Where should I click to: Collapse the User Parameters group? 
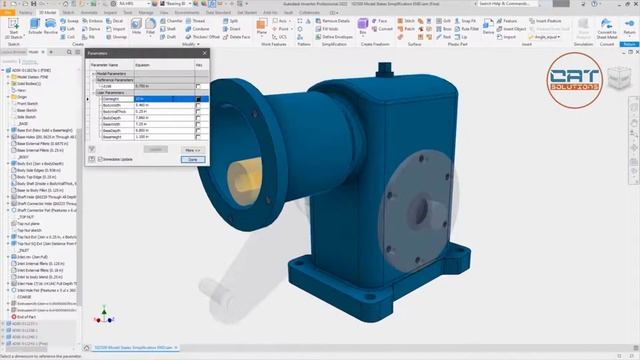(x=93, y=93)
